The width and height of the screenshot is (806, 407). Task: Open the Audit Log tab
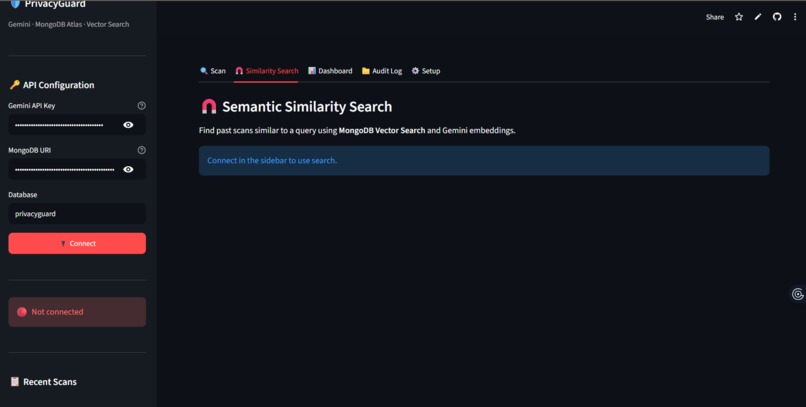coord(382,71)
